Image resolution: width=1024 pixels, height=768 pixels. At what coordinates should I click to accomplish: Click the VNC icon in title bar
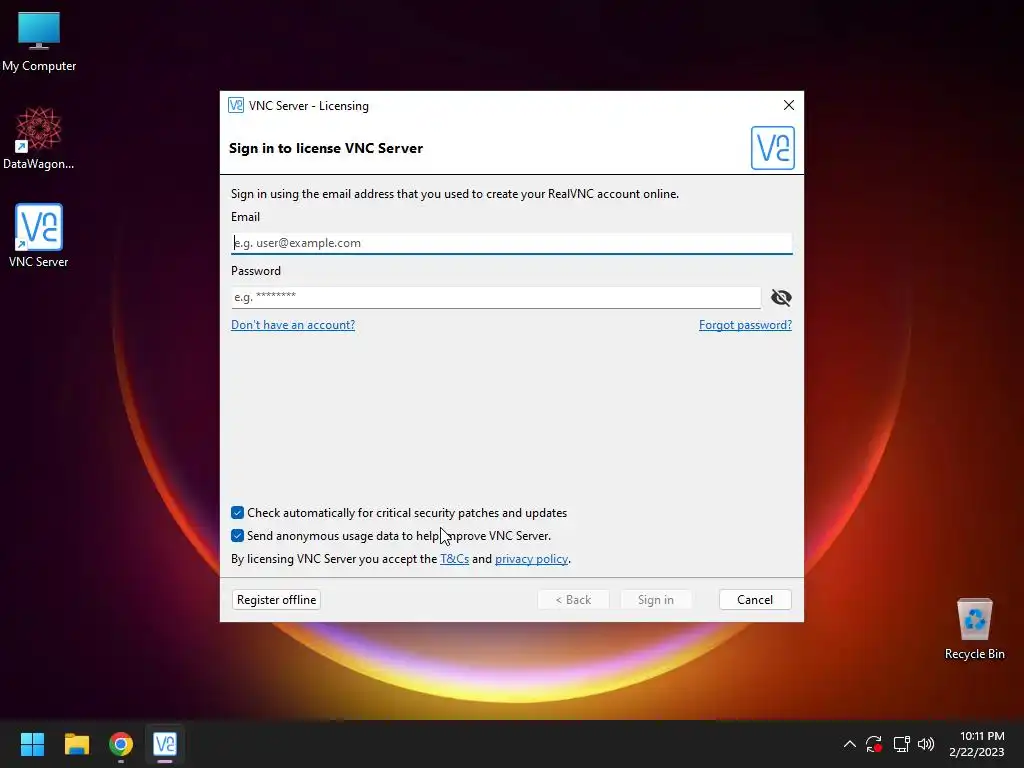tap(236, 105)
